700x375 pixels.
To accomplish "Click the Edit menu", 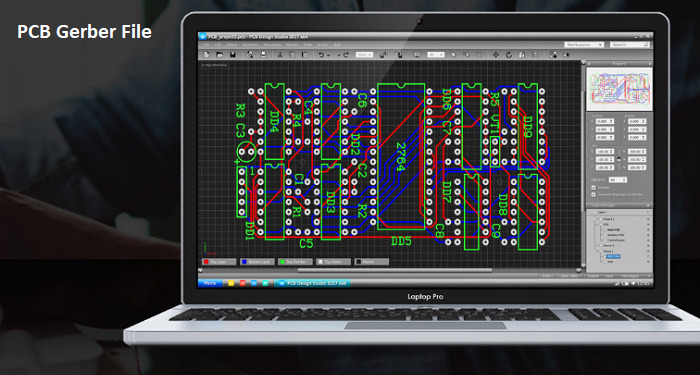I will [218, 45].
